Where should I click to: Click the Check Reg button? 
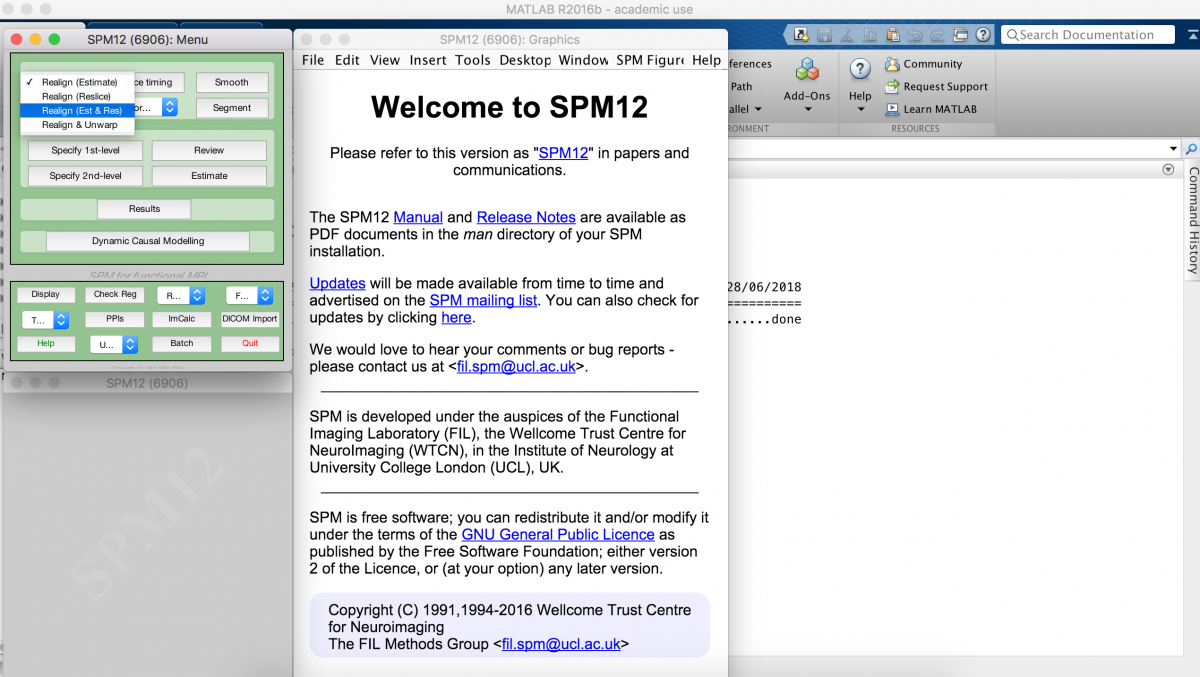click(x=115, y=295)
